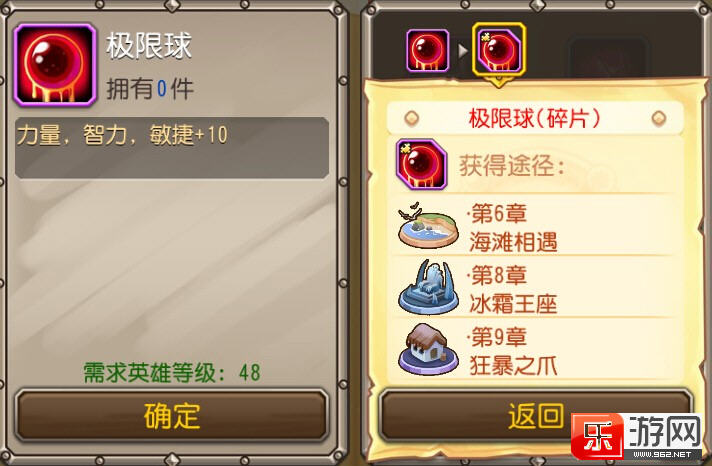Click the arrow between the two orb icons

click(462, 50)
